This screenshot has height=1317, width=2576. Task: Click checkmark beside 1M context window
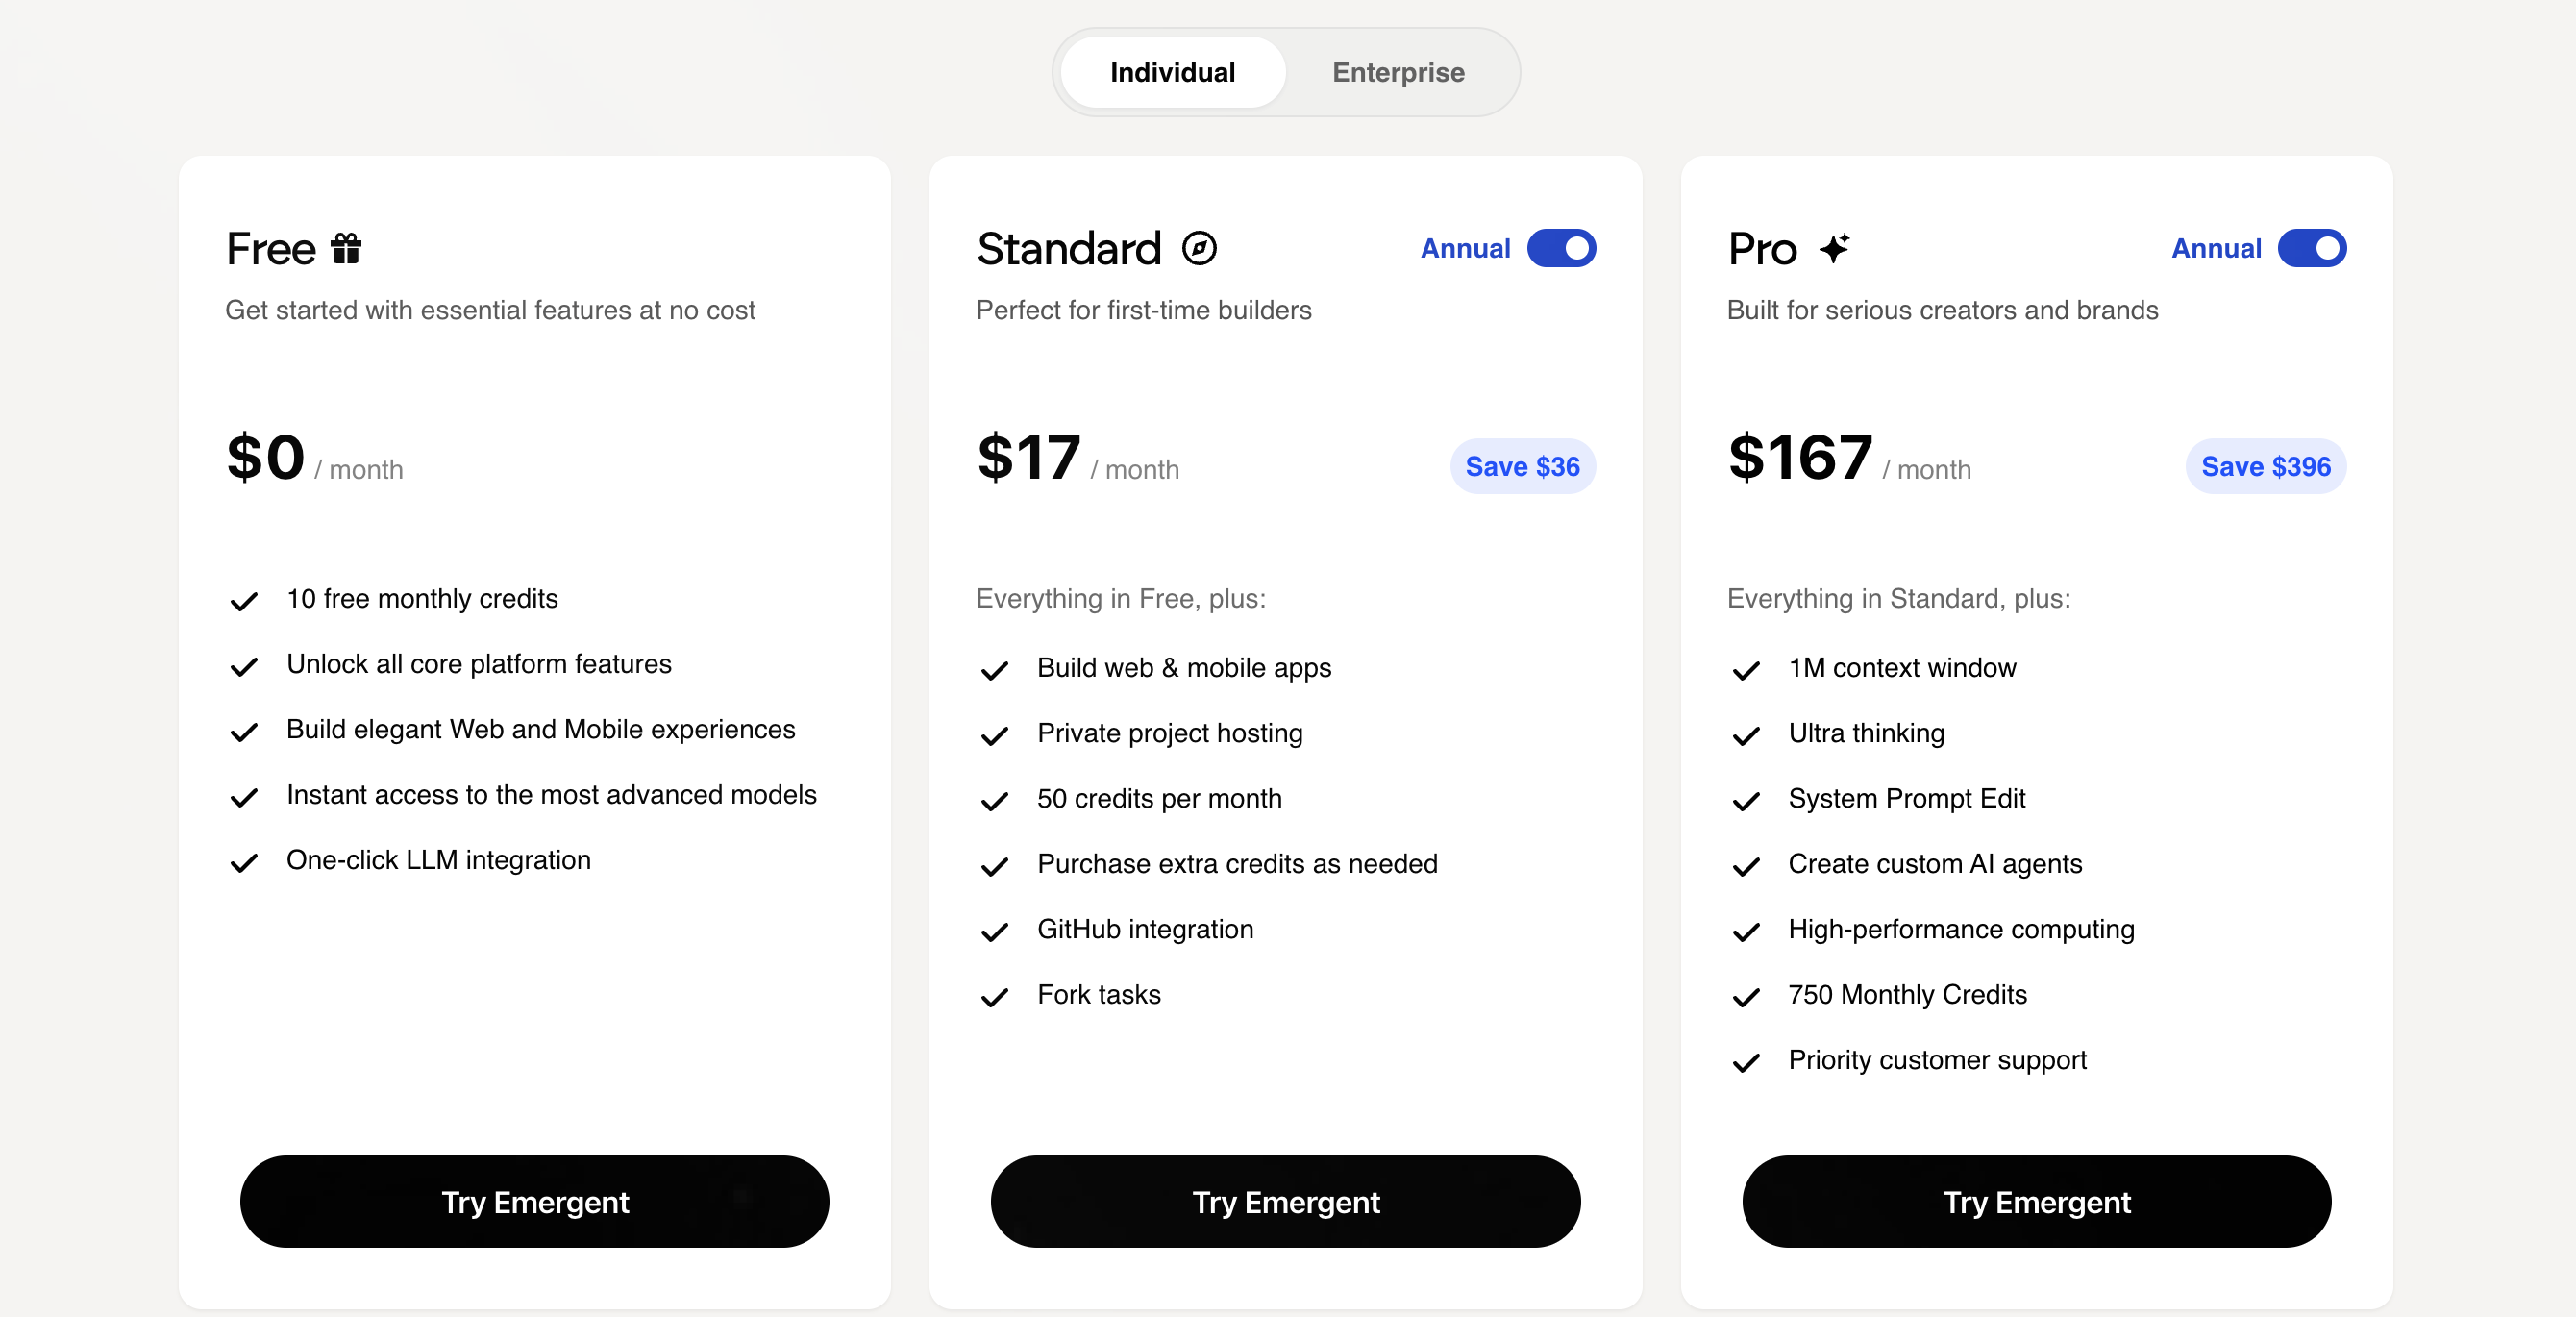[1746, 670]
